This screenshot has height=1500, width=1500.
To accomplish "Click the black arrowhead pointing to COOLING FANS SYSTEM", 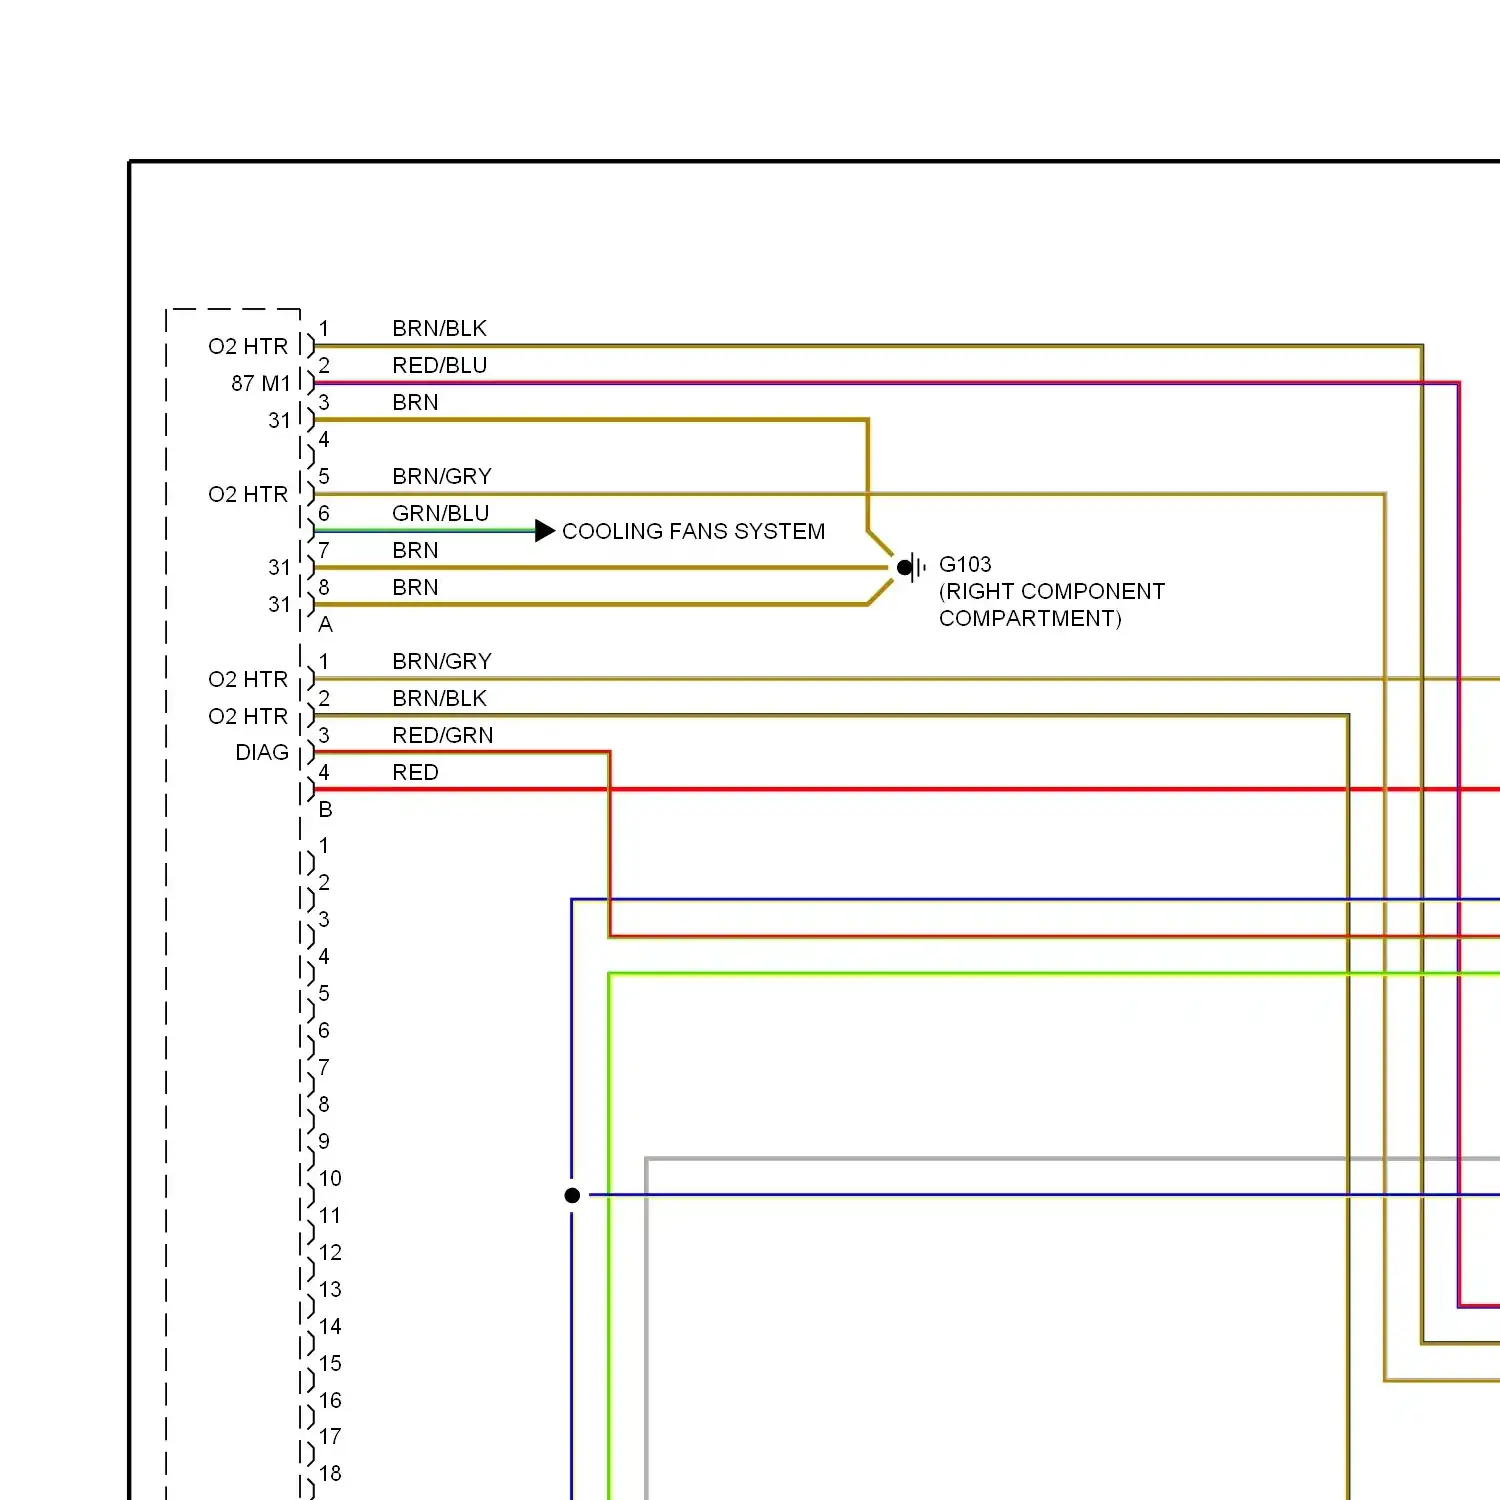I will click(x=545, y=530).
